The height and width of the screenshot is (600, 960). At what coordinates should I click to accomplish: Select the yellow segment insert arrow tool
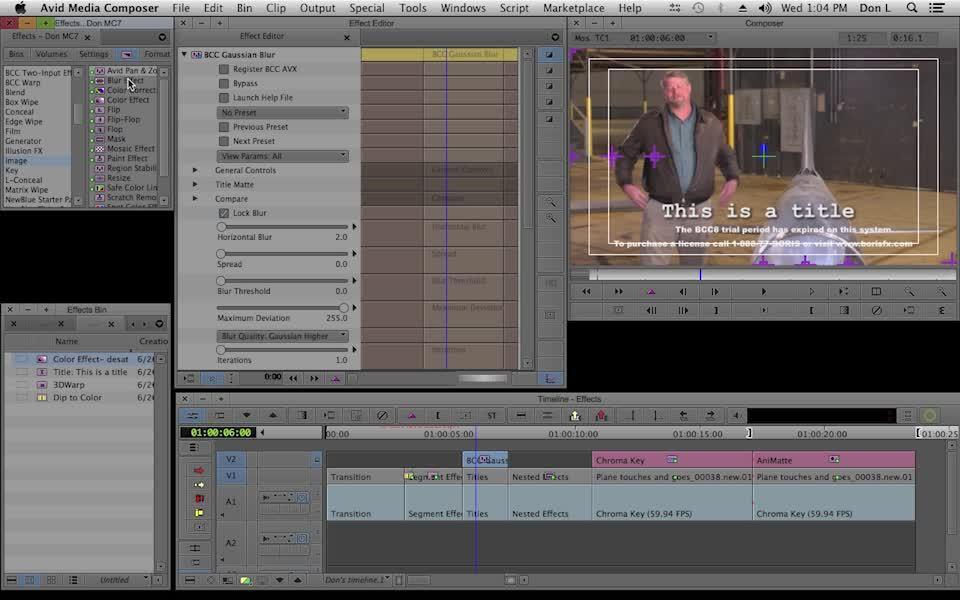click(199, 484)
